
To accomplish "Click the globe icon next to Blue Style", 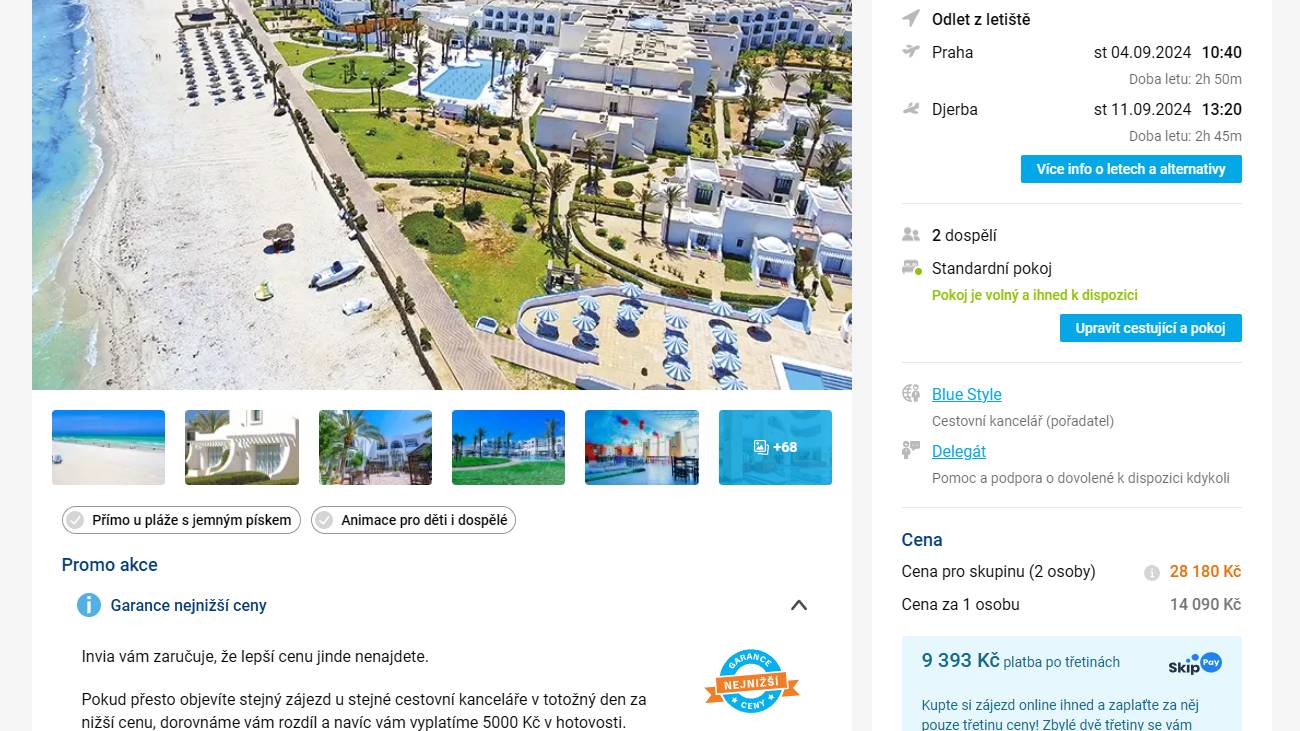I will tap(911, 393).
